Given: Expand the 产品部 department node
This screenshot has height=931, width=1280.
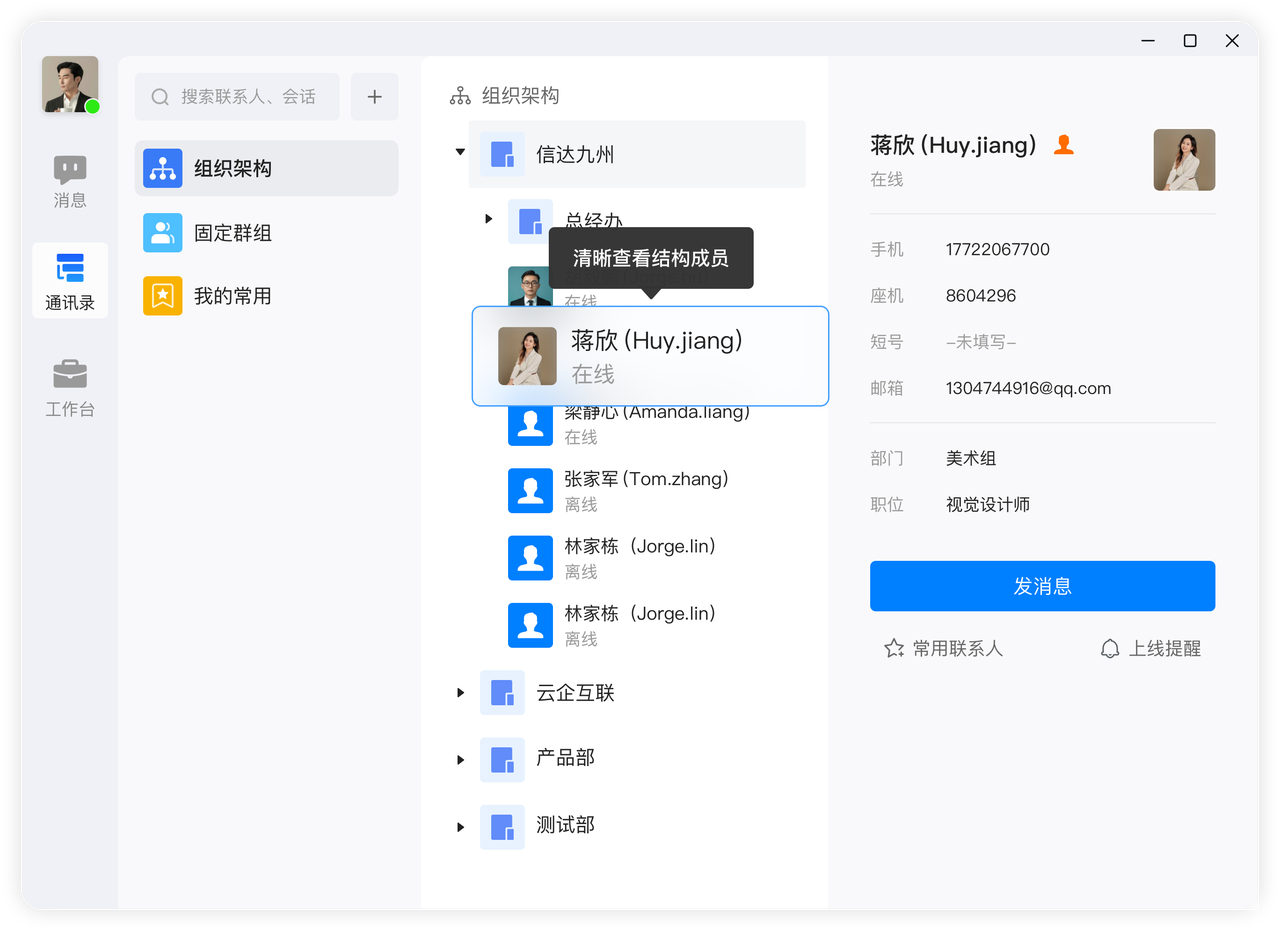Looking at the screenshot, I should pos(459,759).
